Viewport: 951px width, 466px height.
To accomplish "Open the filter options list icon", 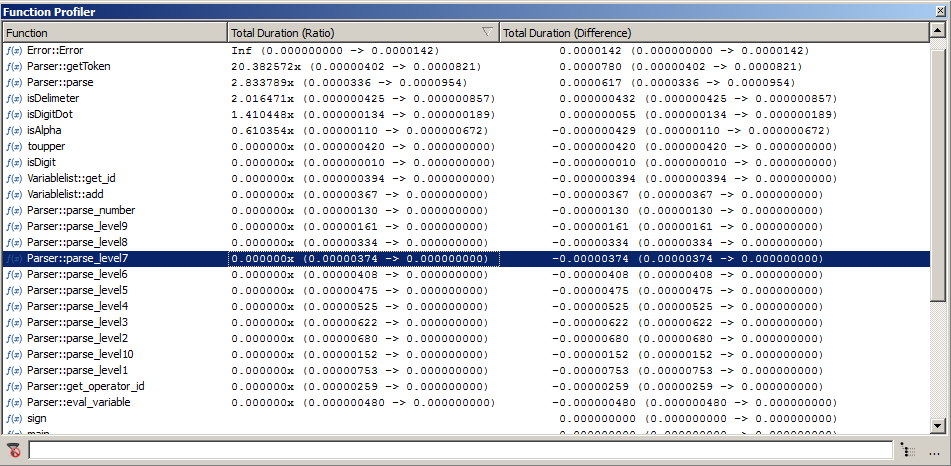I will click(907, 451).
